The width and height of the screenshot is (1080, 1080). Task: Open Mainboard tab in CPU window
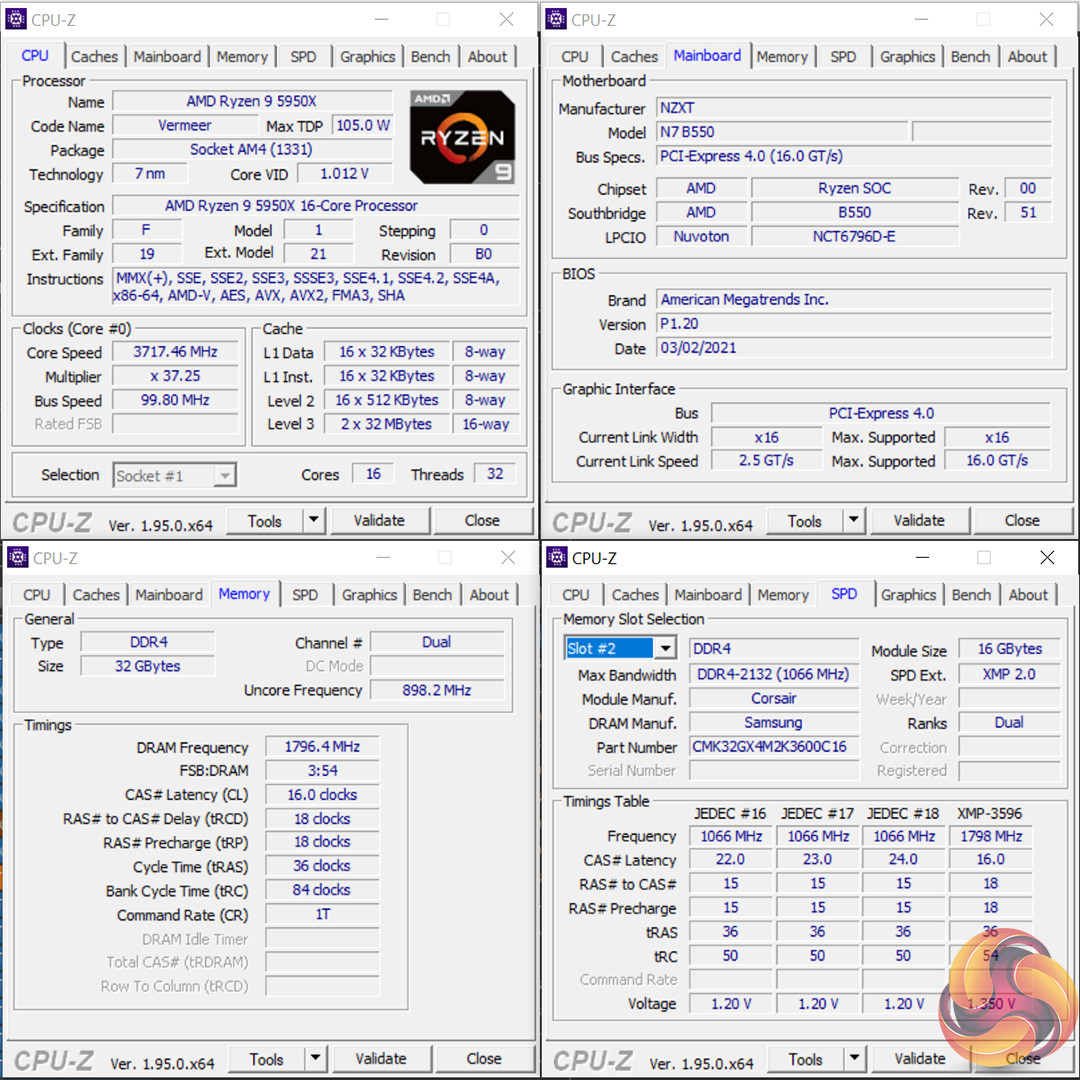[167, 56]
